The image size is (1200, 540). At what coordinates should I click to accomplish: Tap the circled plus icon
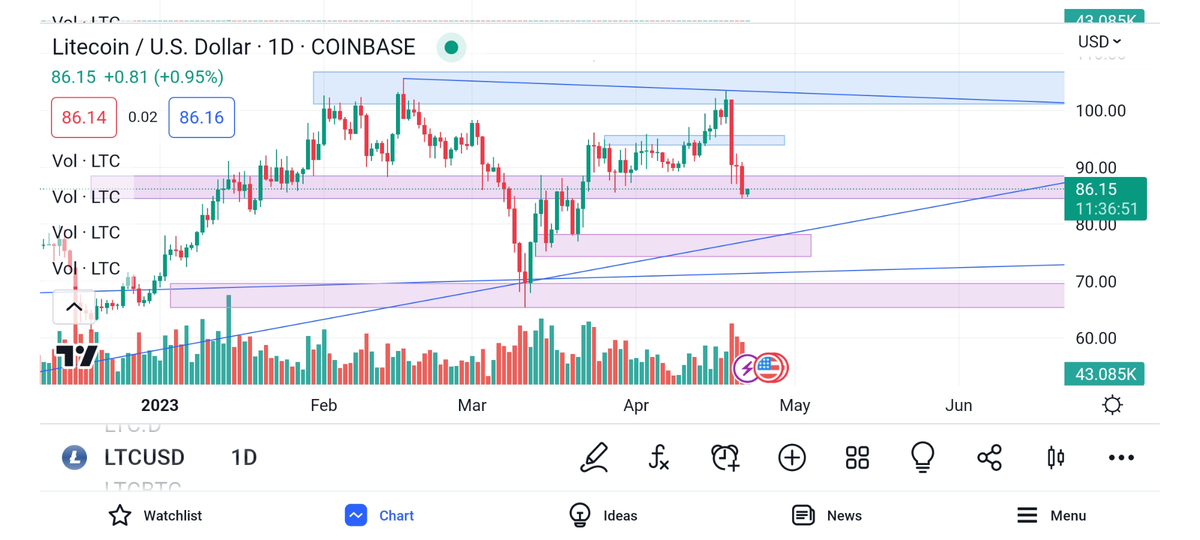coord(792,458)
